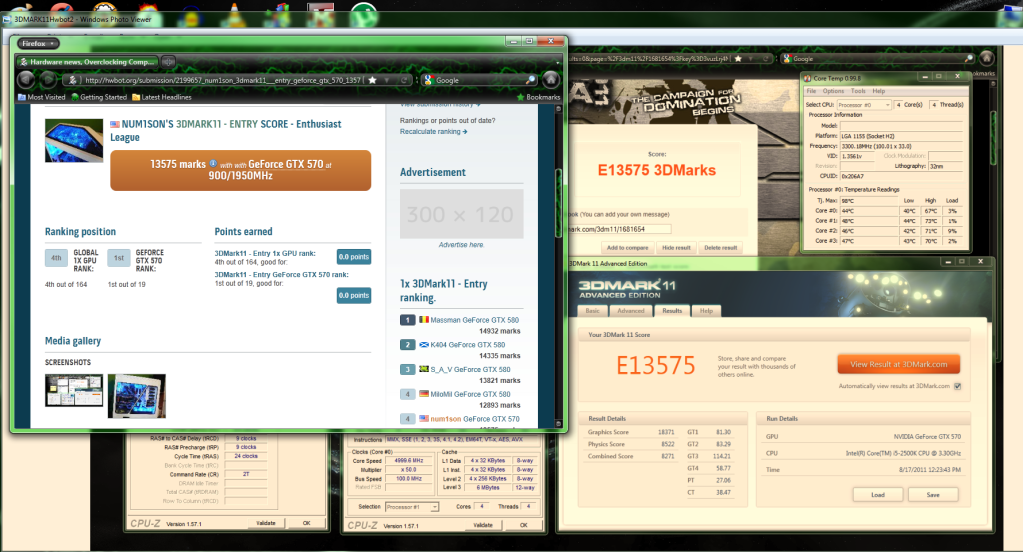
Task: Click Add to compare button
Action: click(627, 248)
